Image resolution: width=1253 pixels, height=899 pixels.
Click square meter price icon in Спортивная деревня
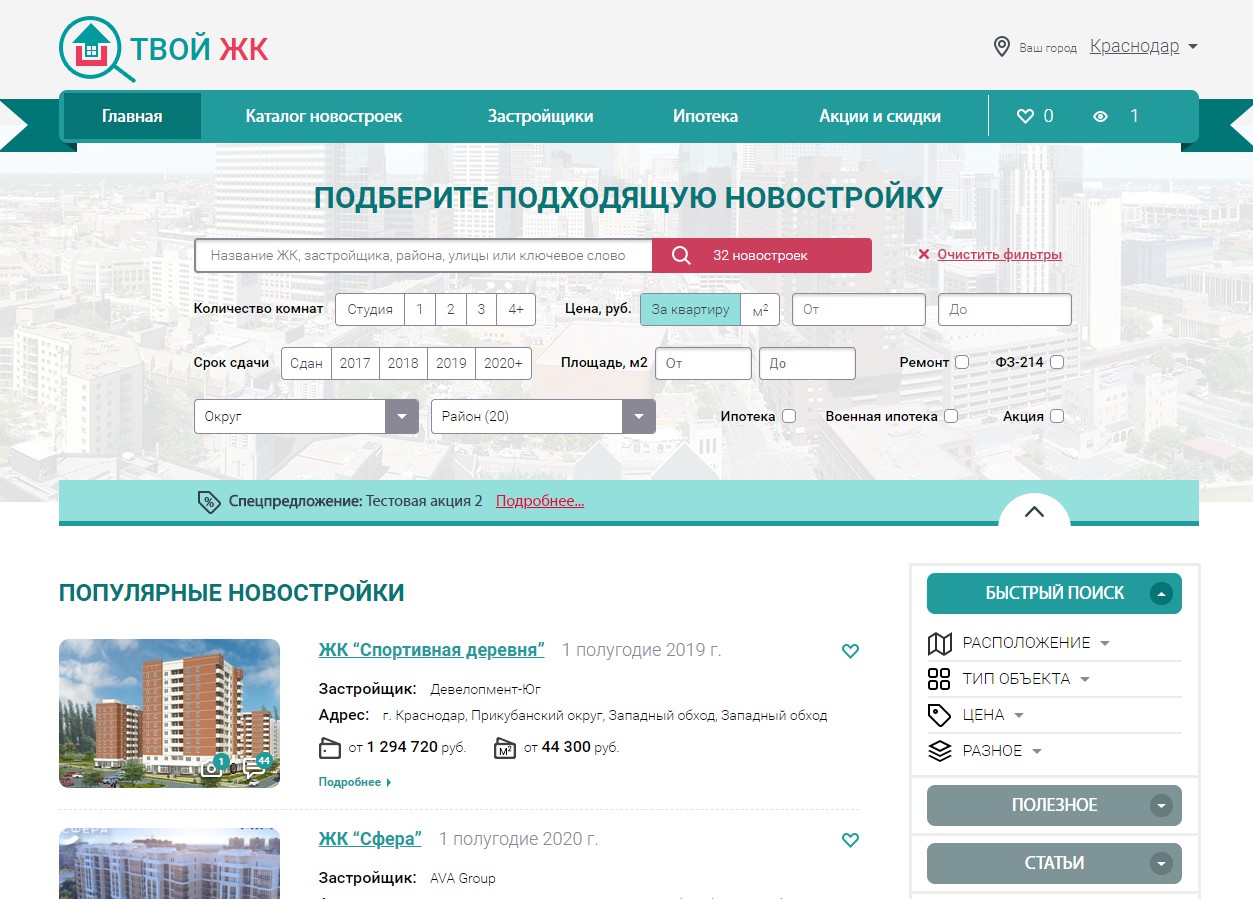[505, 747]
